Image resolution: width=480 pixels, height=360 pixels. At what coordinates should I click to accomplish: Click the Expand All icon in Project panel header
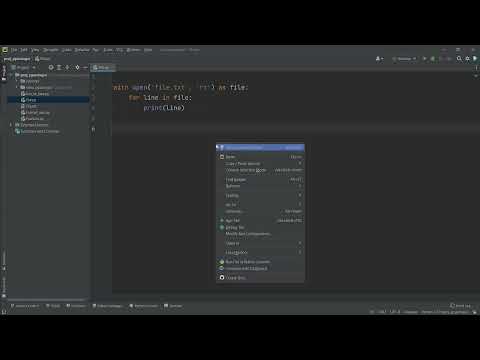tap(59, 67)
